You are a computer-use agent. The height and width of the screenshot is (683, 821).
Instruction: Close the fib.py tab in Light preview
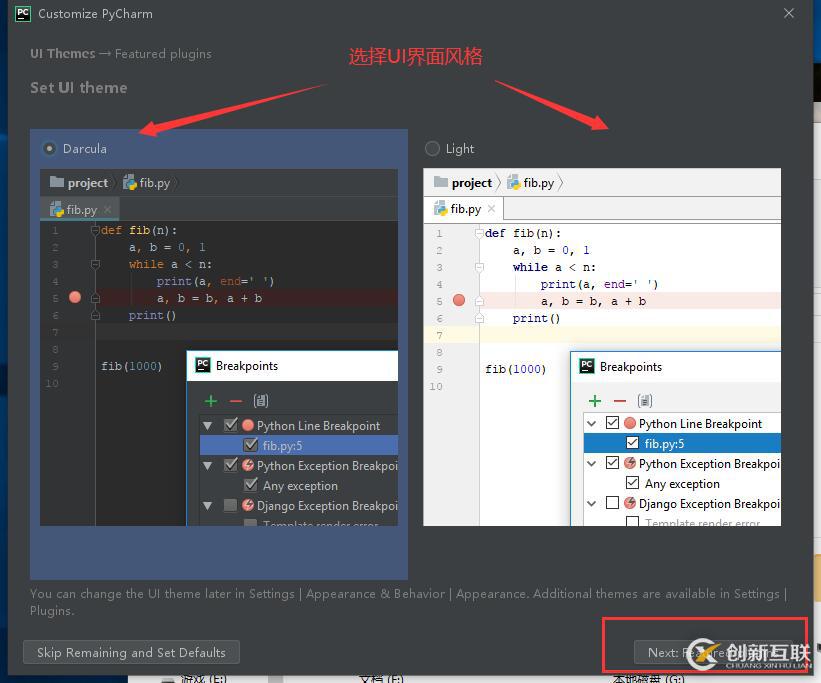tap(491, 209)
